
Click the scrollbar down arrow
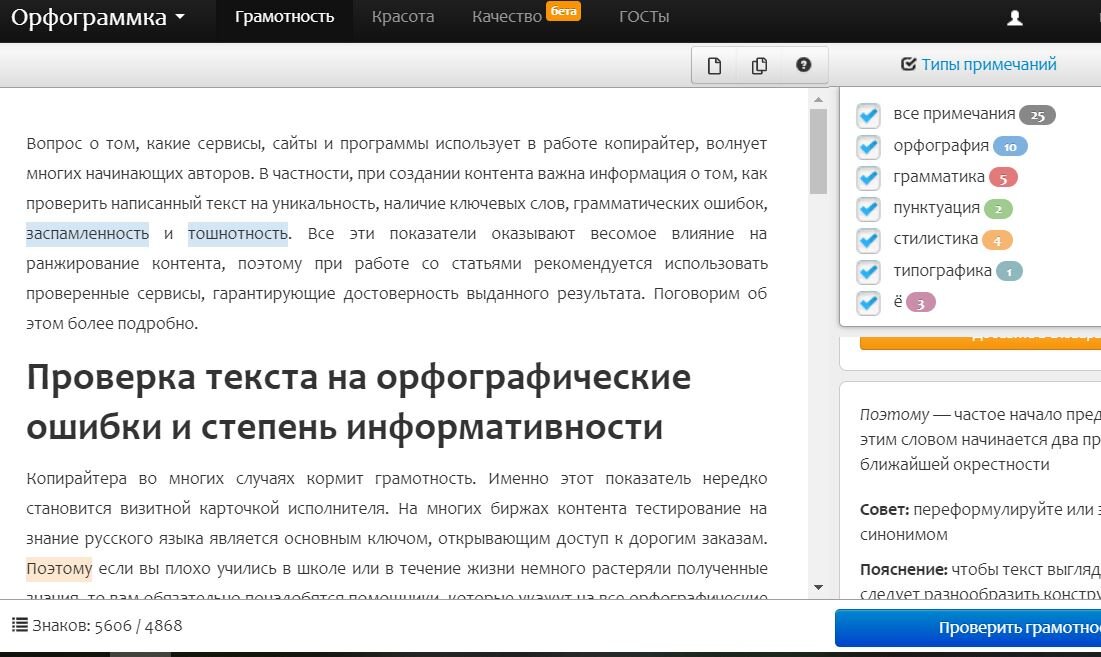pos(818,588)
